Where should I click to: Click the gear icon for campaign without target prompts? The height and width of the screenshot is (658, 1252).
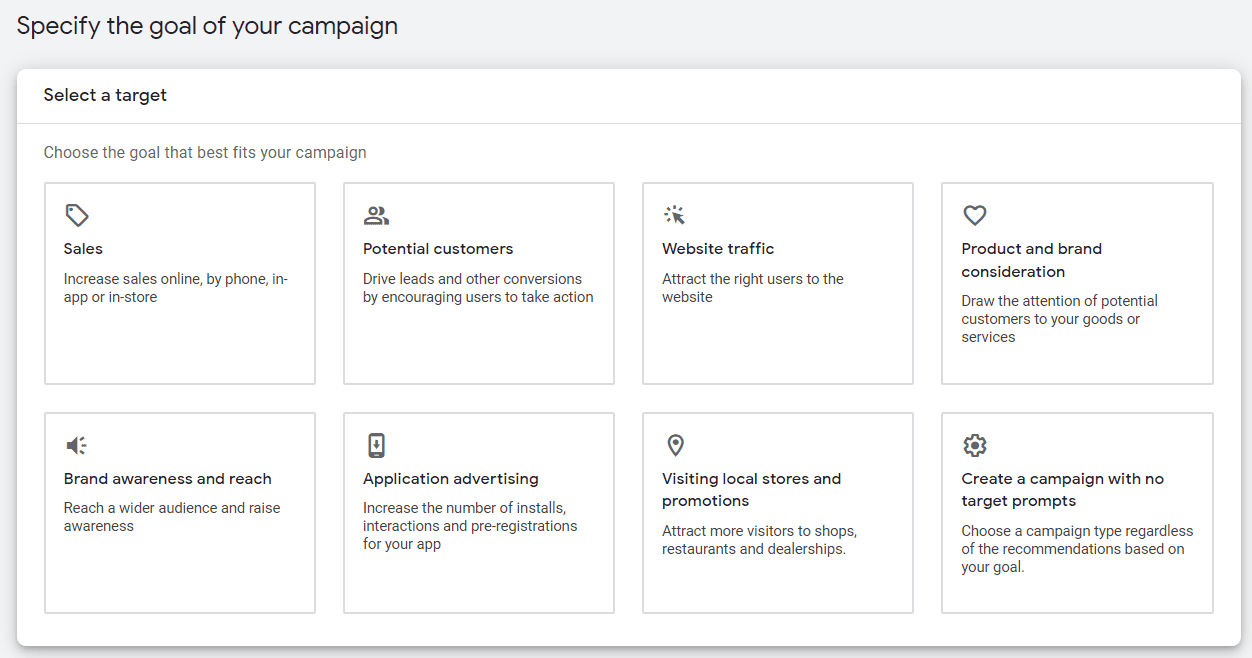point(974,445)
